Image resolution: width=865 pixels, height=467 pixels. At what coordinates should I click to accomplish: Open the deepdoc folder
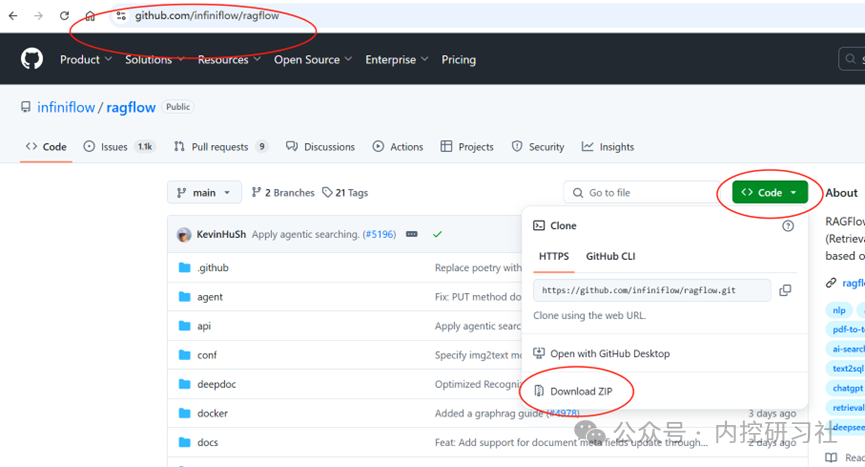[217, 384]
